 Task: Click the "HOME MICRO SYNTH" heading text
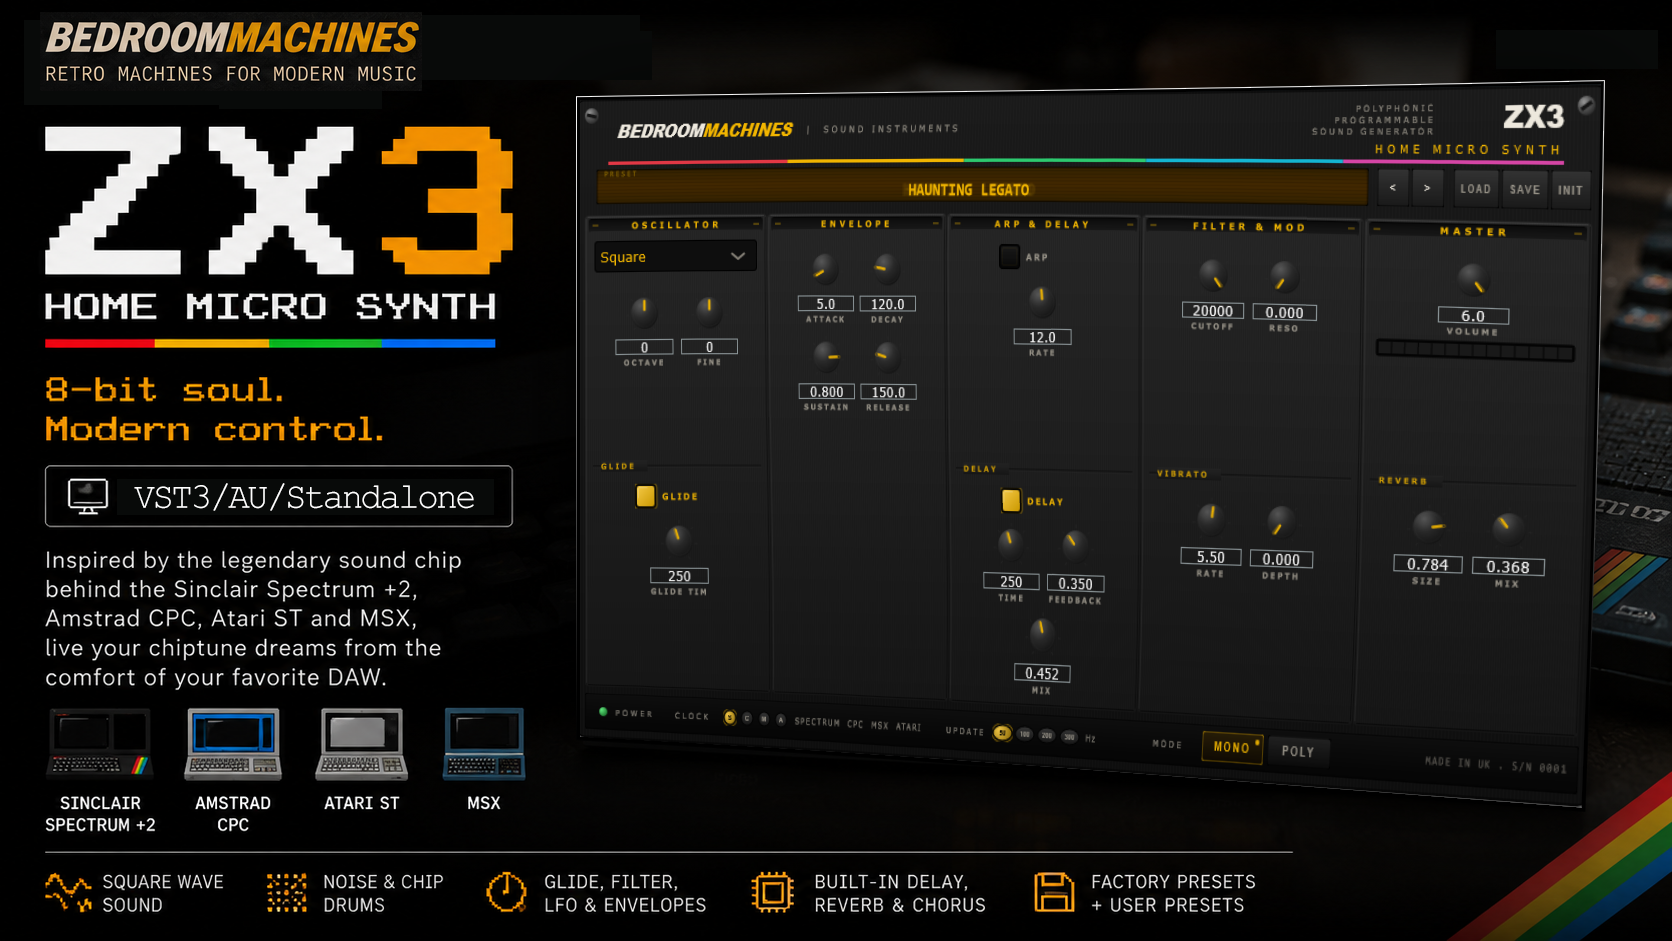click(270, 306)
